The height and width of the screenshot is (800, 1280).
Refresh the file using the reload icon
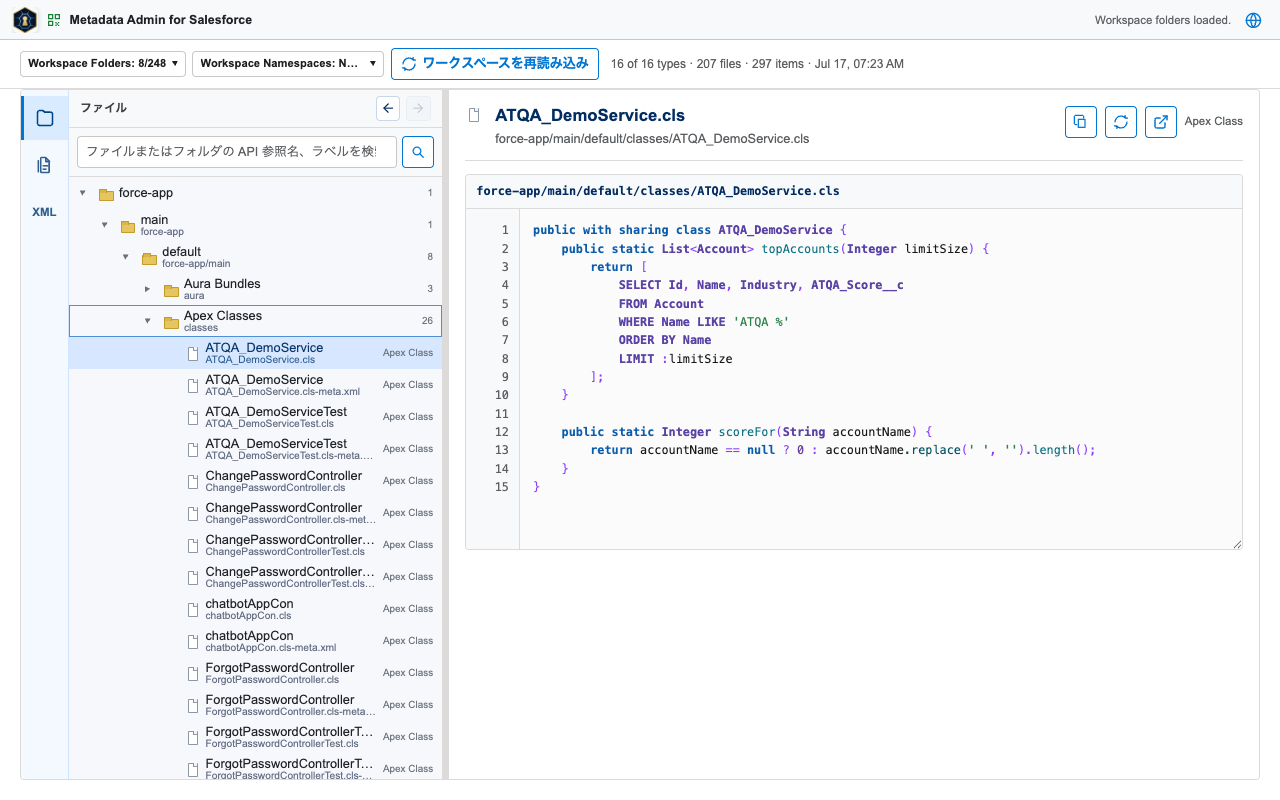point(1121,122)
